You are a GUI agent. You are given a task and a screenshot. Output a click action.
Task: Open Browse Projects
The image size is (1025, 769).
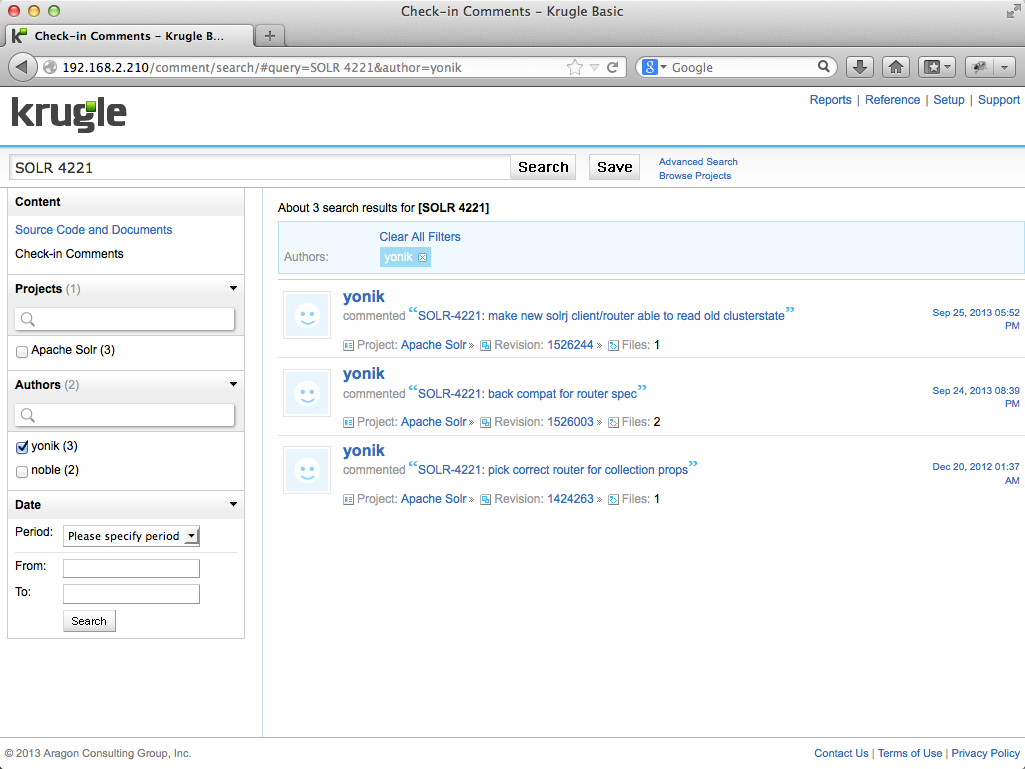(x=695, y=176)
